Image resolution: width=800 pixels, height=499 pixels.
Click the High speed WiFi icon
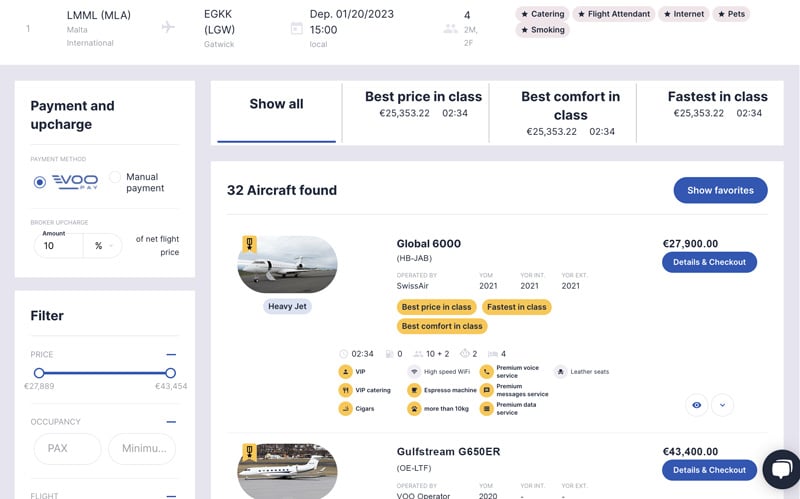click(x=414, y=372)
